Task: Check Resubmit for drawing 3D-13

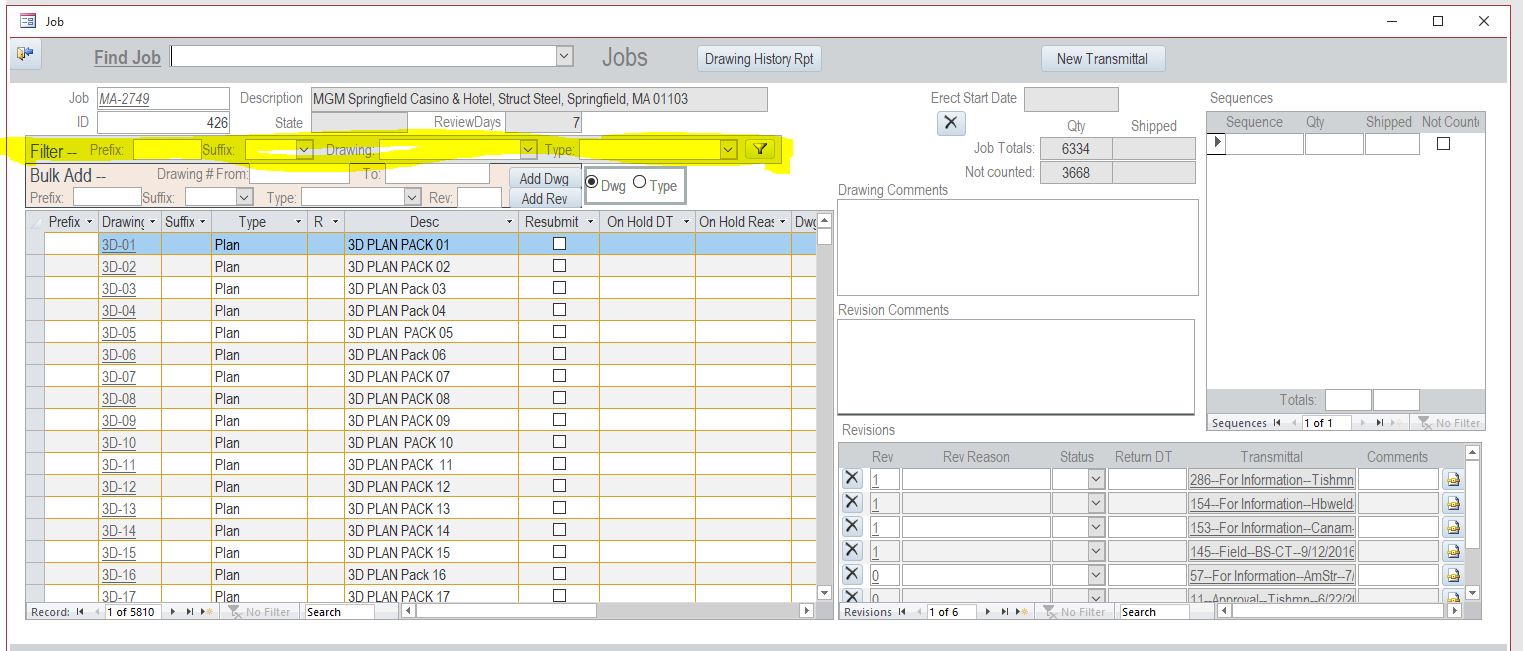Action: tap(559, 508)
